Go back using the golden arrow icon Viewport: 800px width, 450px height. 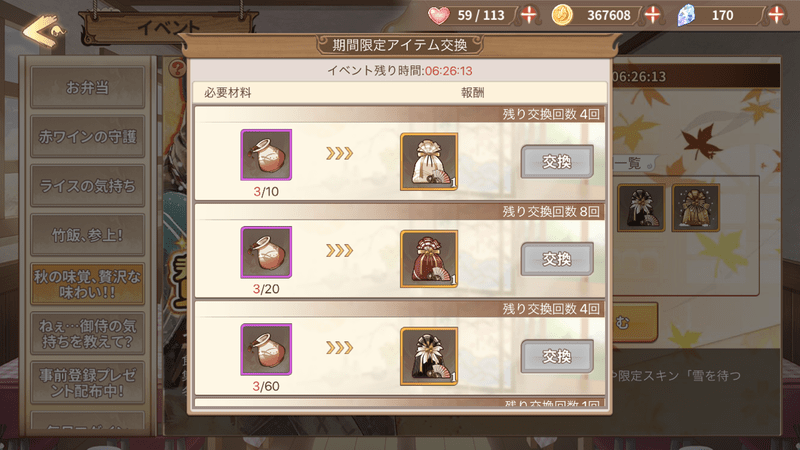[43, 30]
